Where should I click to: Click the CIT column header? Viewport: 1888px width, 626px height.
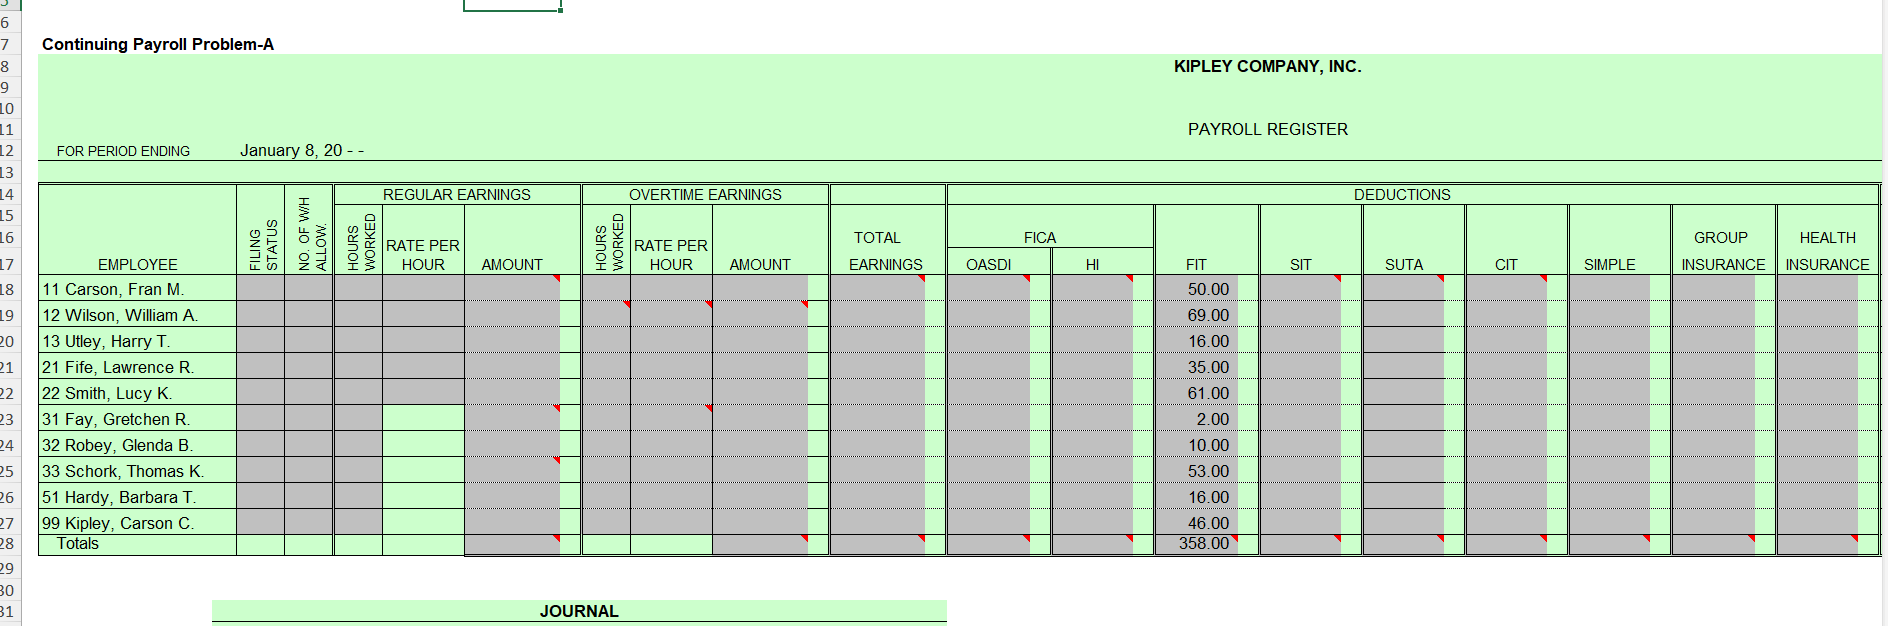click(1506, 264)
